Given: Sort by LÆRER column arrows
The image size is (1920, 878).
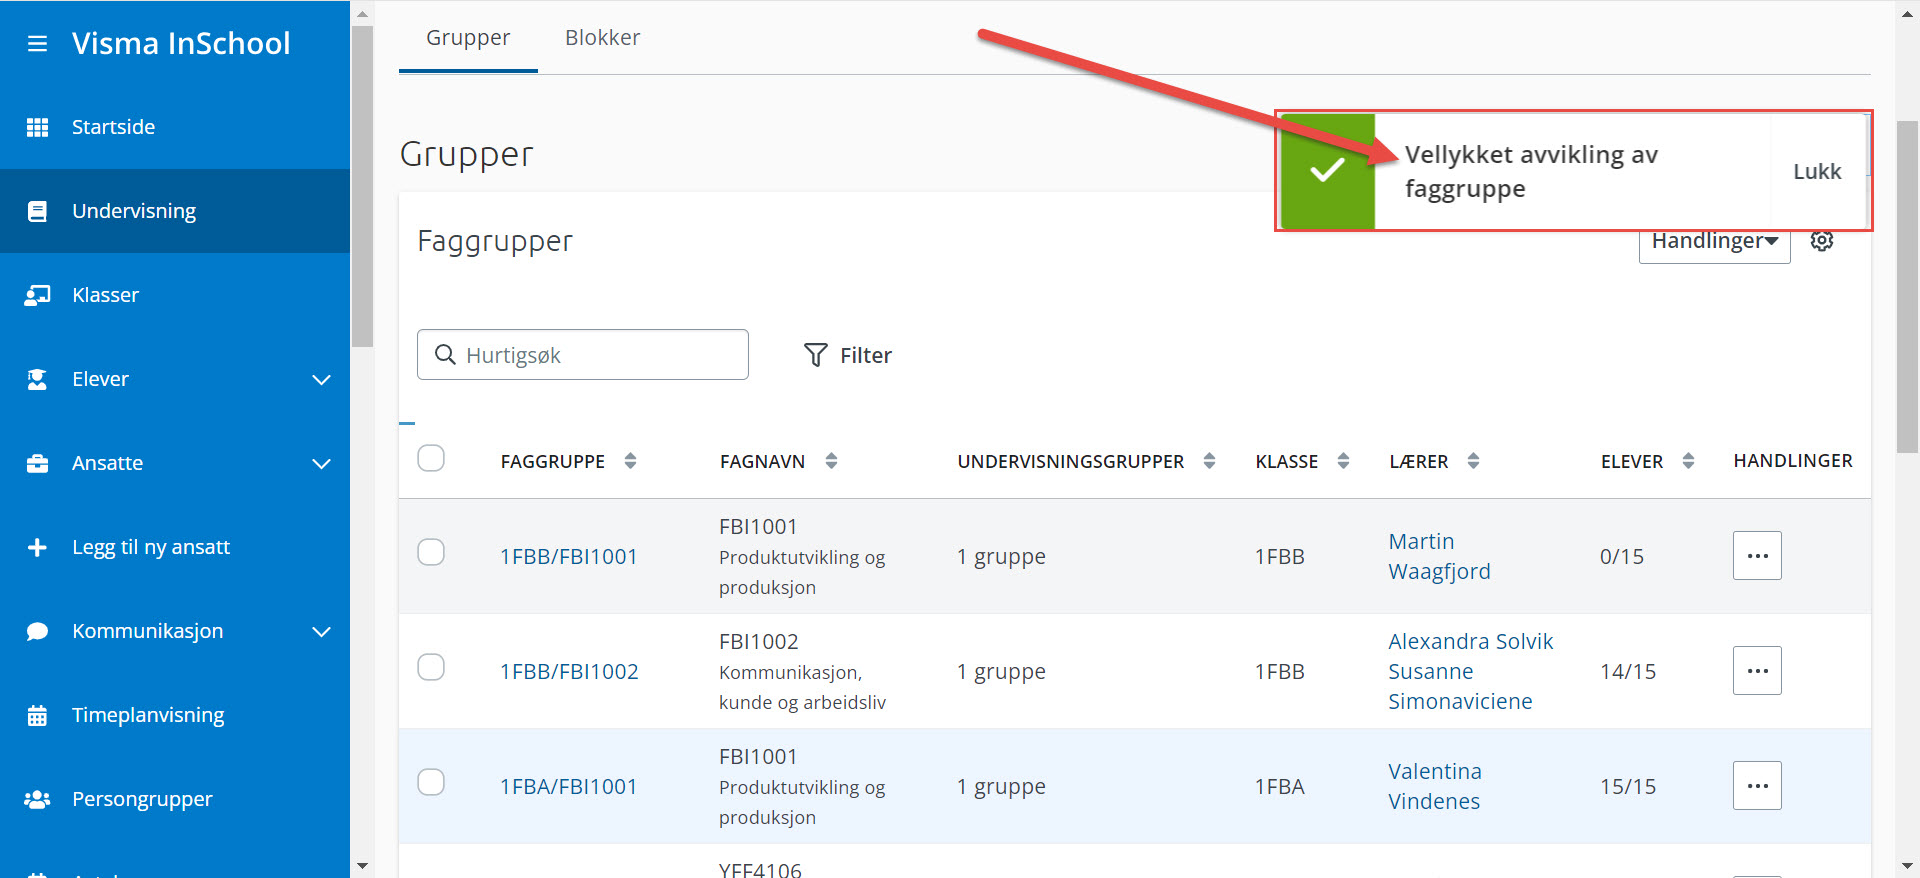Looking at the screenshot, I should (x=1473, y=461).
